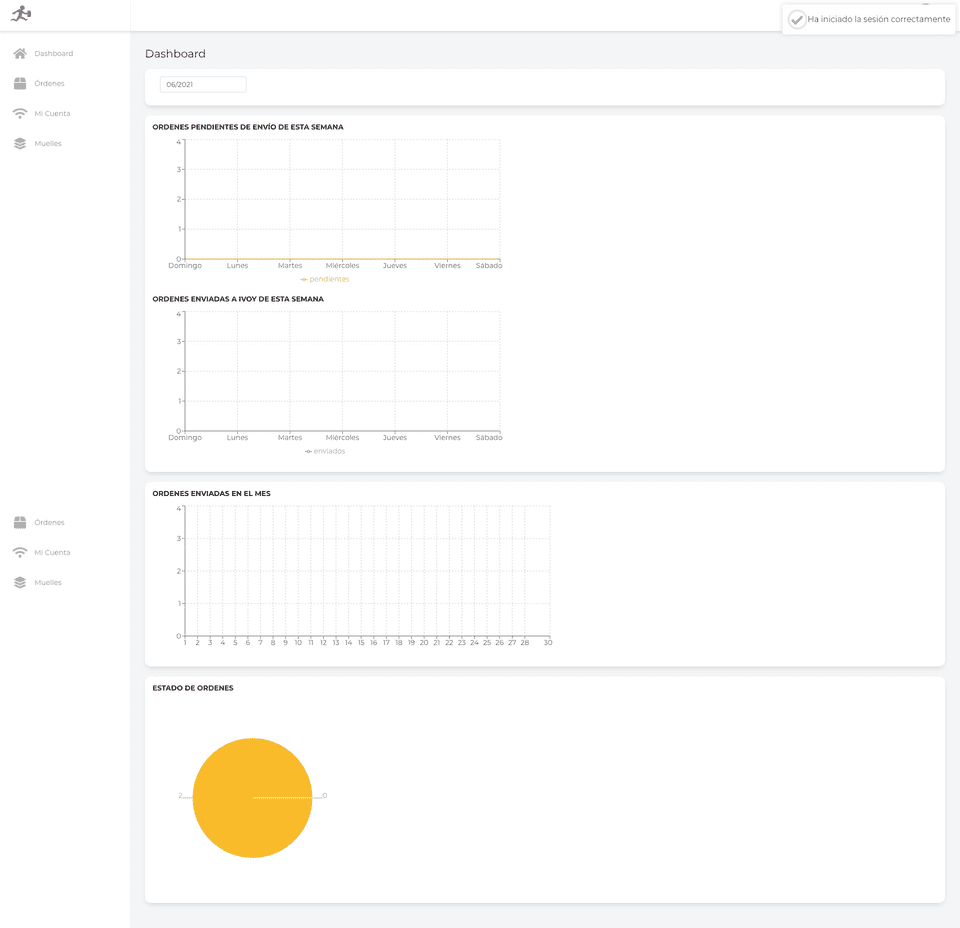This screenshot has height=928, width=960.
Task: Click the checkmark icon in the login notification
Action: click(797, 19)
